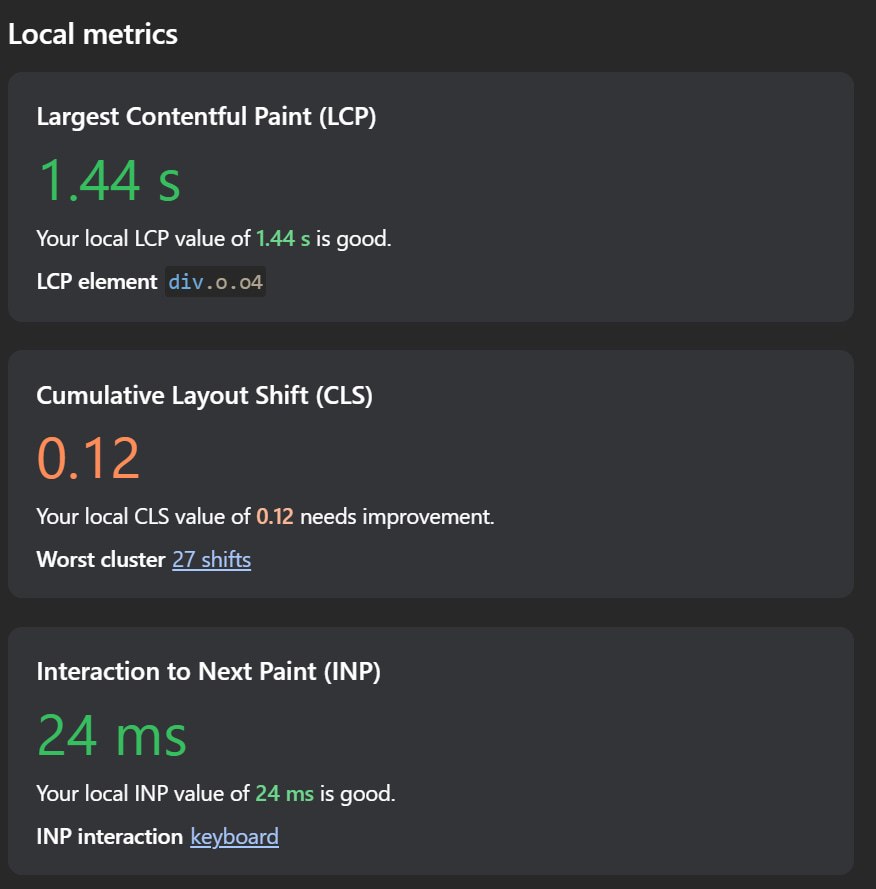Open the 27 shifts worst cluster link

211,560
